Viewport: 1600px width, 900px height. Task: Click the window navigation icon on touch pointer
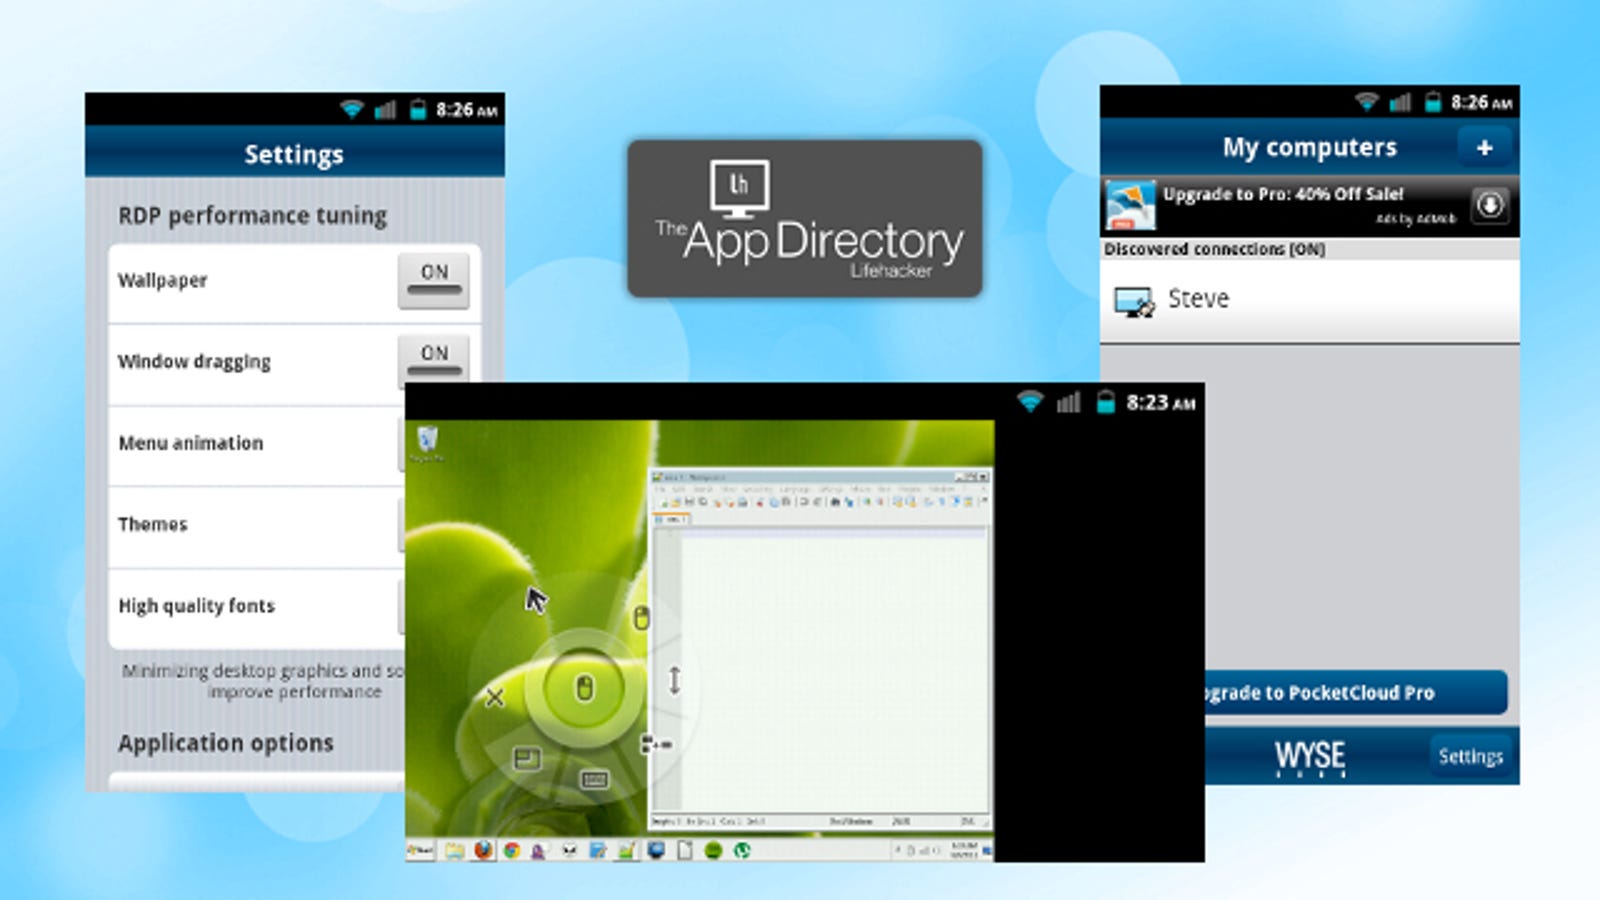pyautogui.click(x=527, y=759)
